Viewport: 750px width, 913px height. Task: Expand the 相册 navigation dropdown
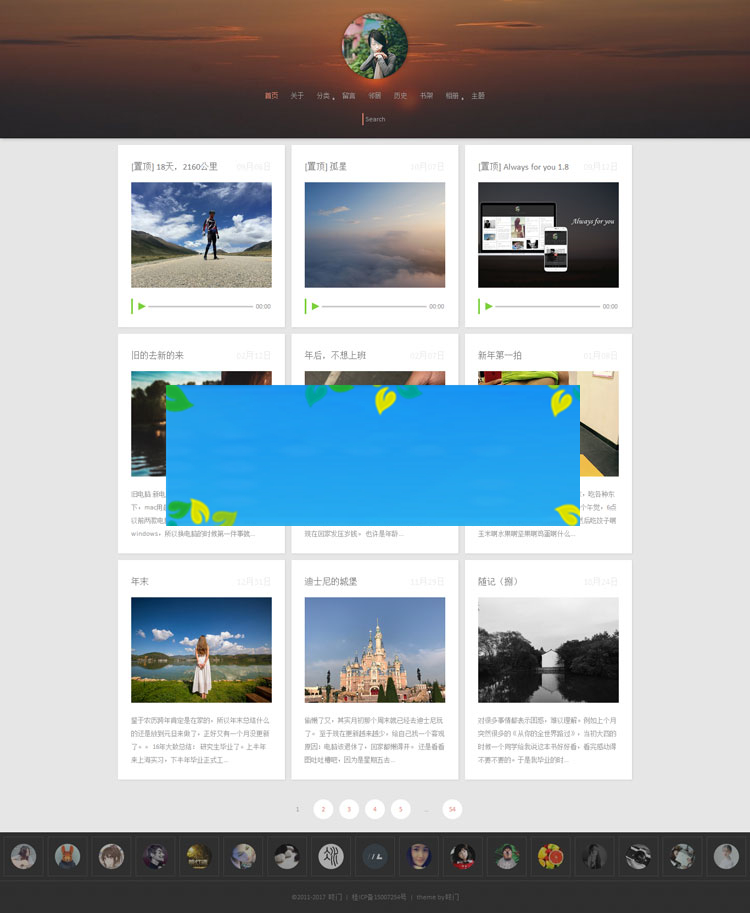[x=453, y=96]
